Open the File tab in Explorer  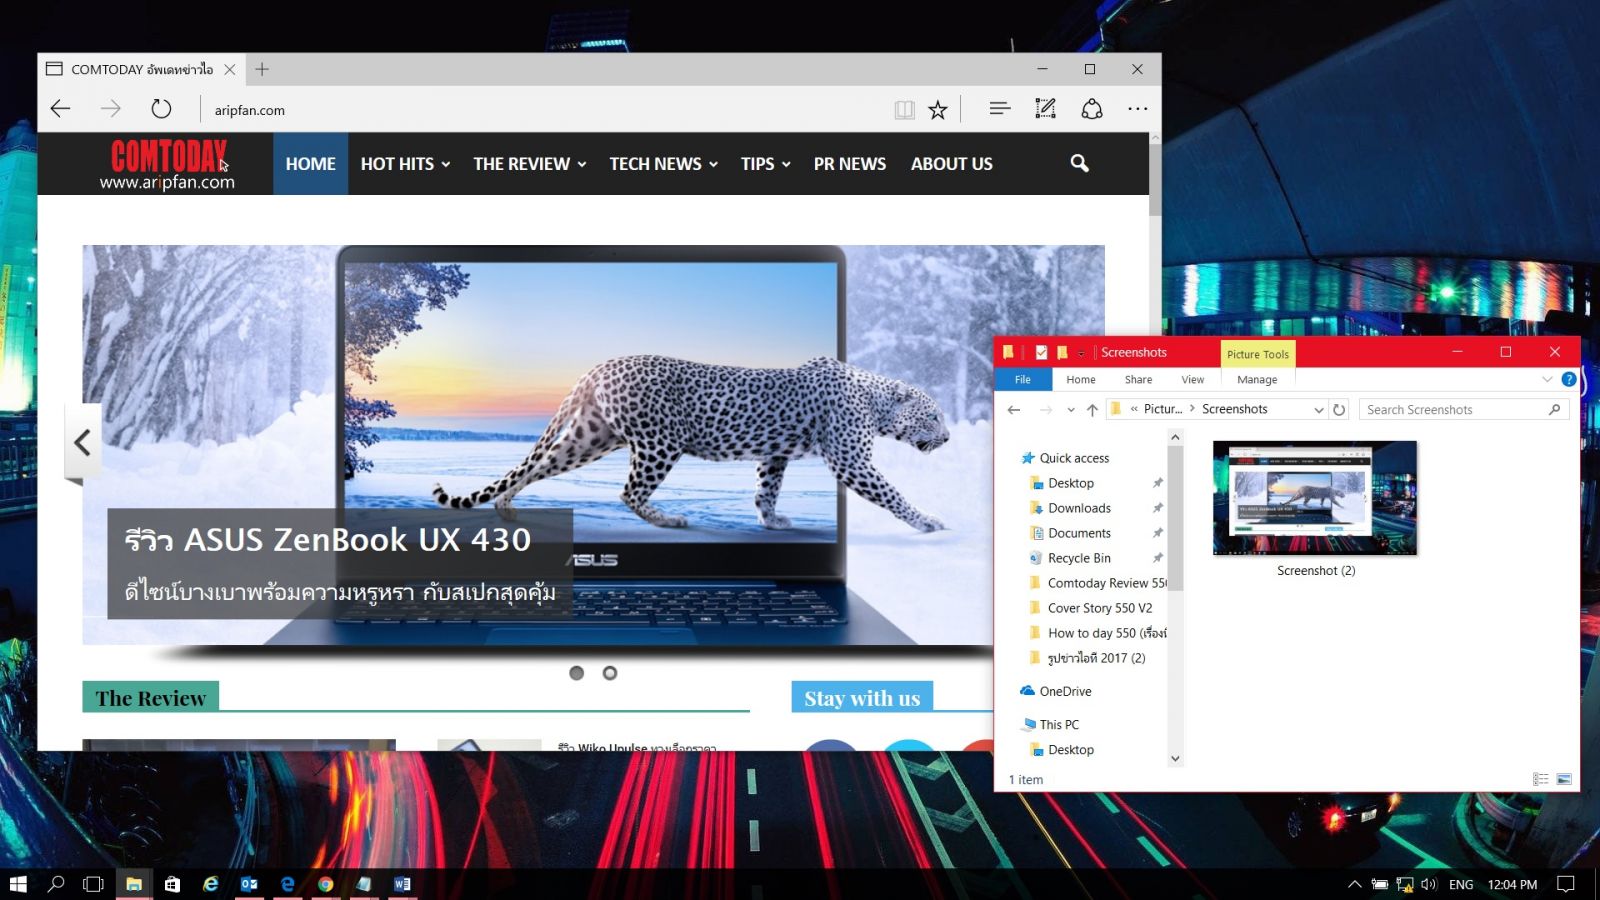click(1023, 379)
